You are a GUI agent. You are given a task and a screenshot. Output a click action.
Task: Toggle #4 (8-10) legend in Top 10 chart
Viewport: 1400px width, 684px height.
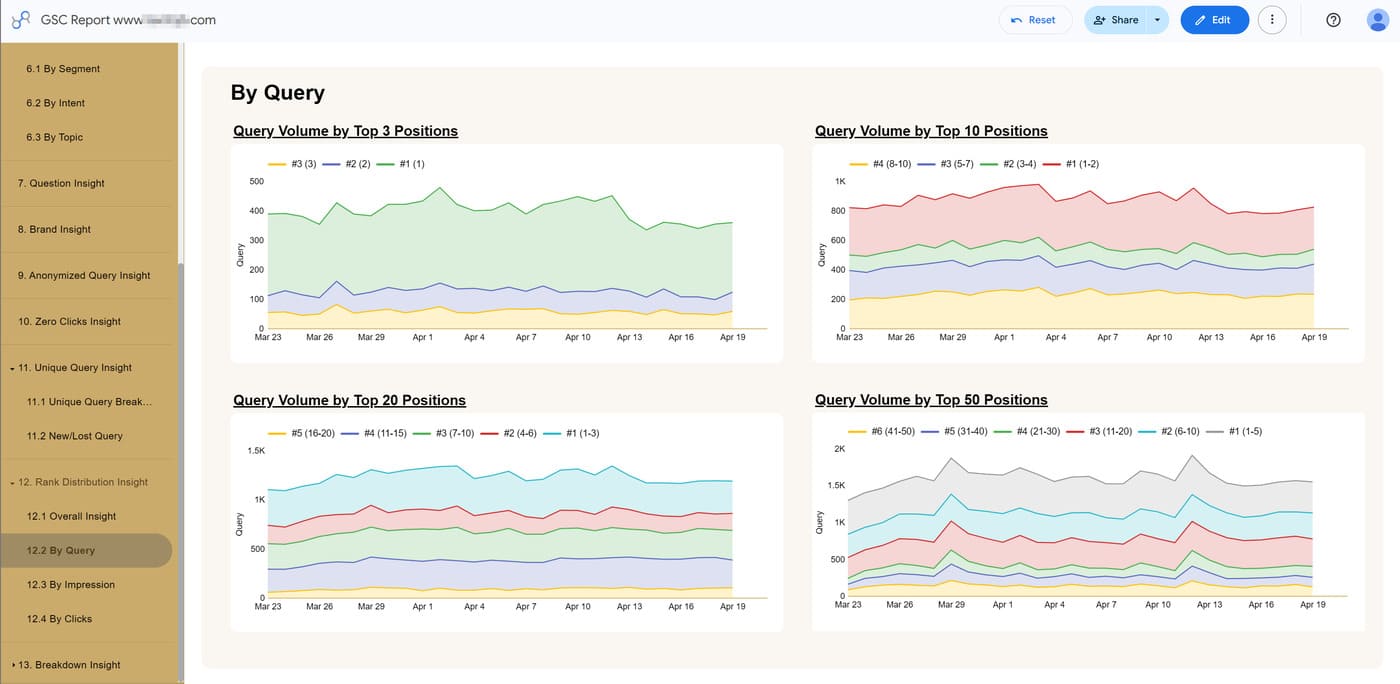click(879, 163)
